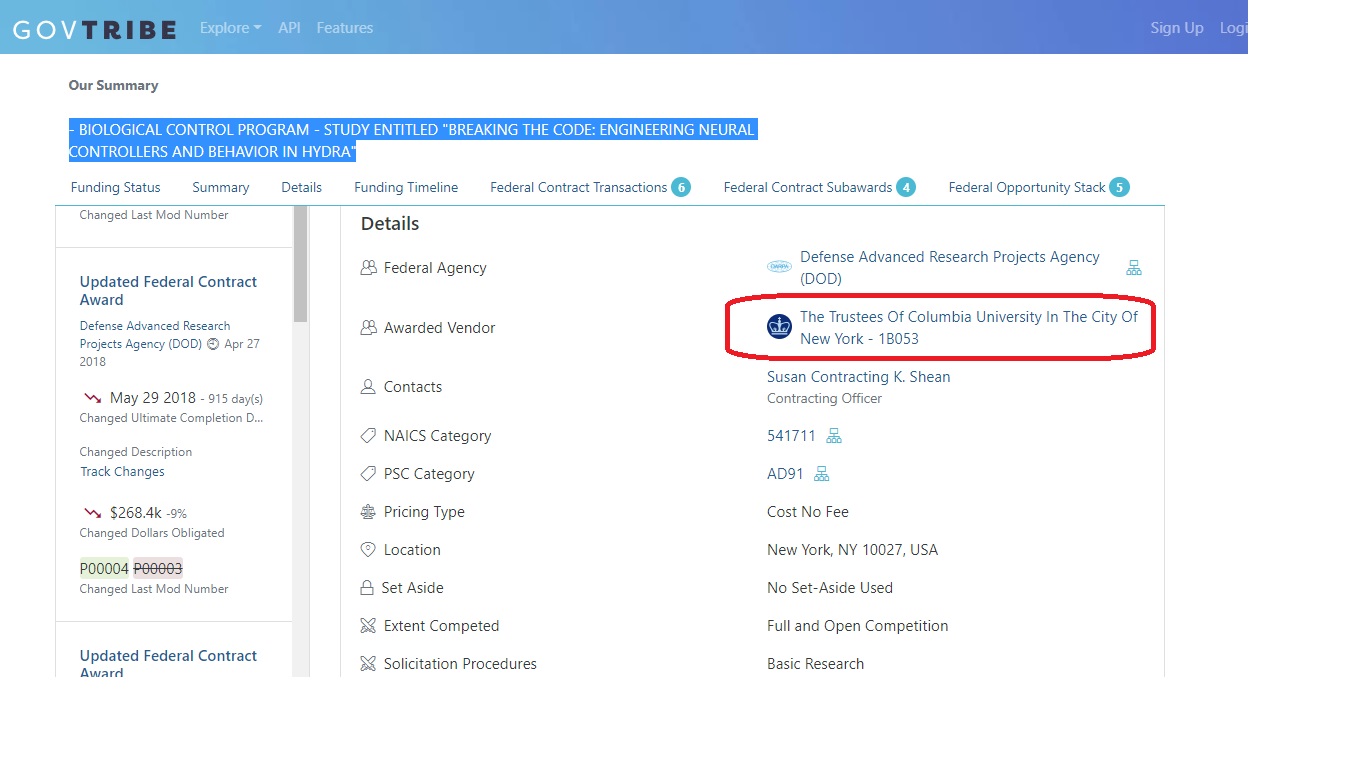Click the Extent Competed icon
This screenshot has height=768, width=1366.
368,626
